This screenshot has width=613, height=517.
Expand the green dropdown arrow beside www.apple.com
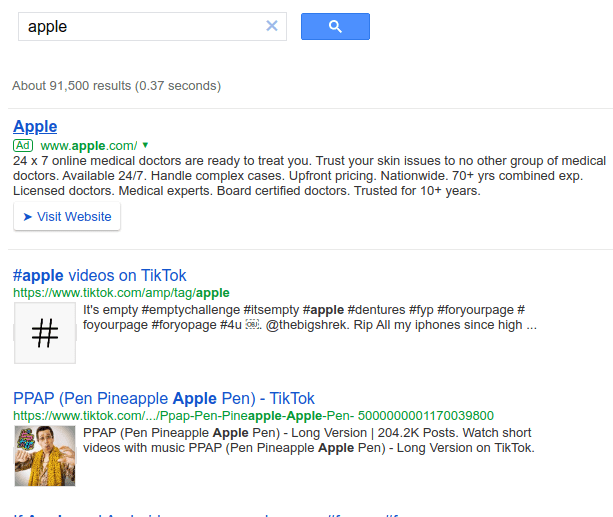(x=145, y=145)
